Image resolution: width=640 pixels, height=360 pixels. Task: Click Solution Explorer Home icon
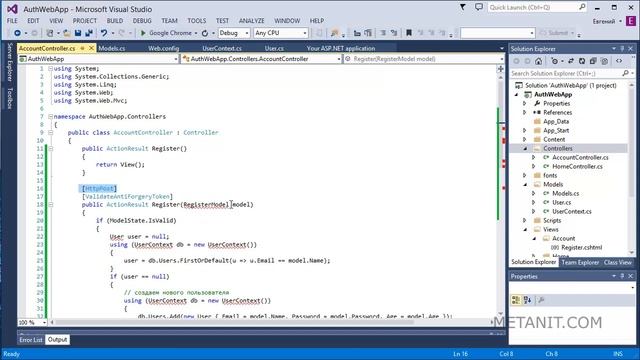538,61
